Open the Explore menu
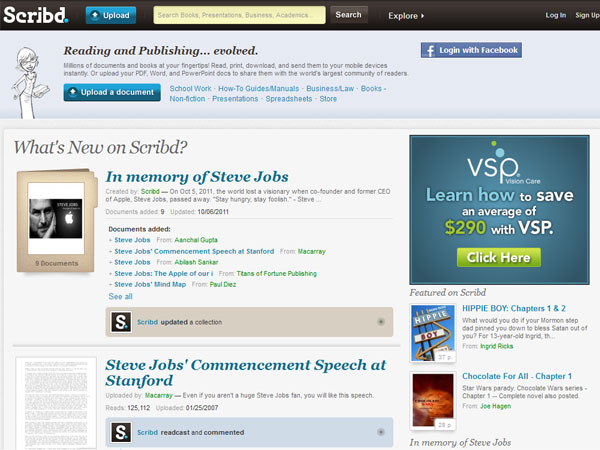 click(x=406, y=16)
